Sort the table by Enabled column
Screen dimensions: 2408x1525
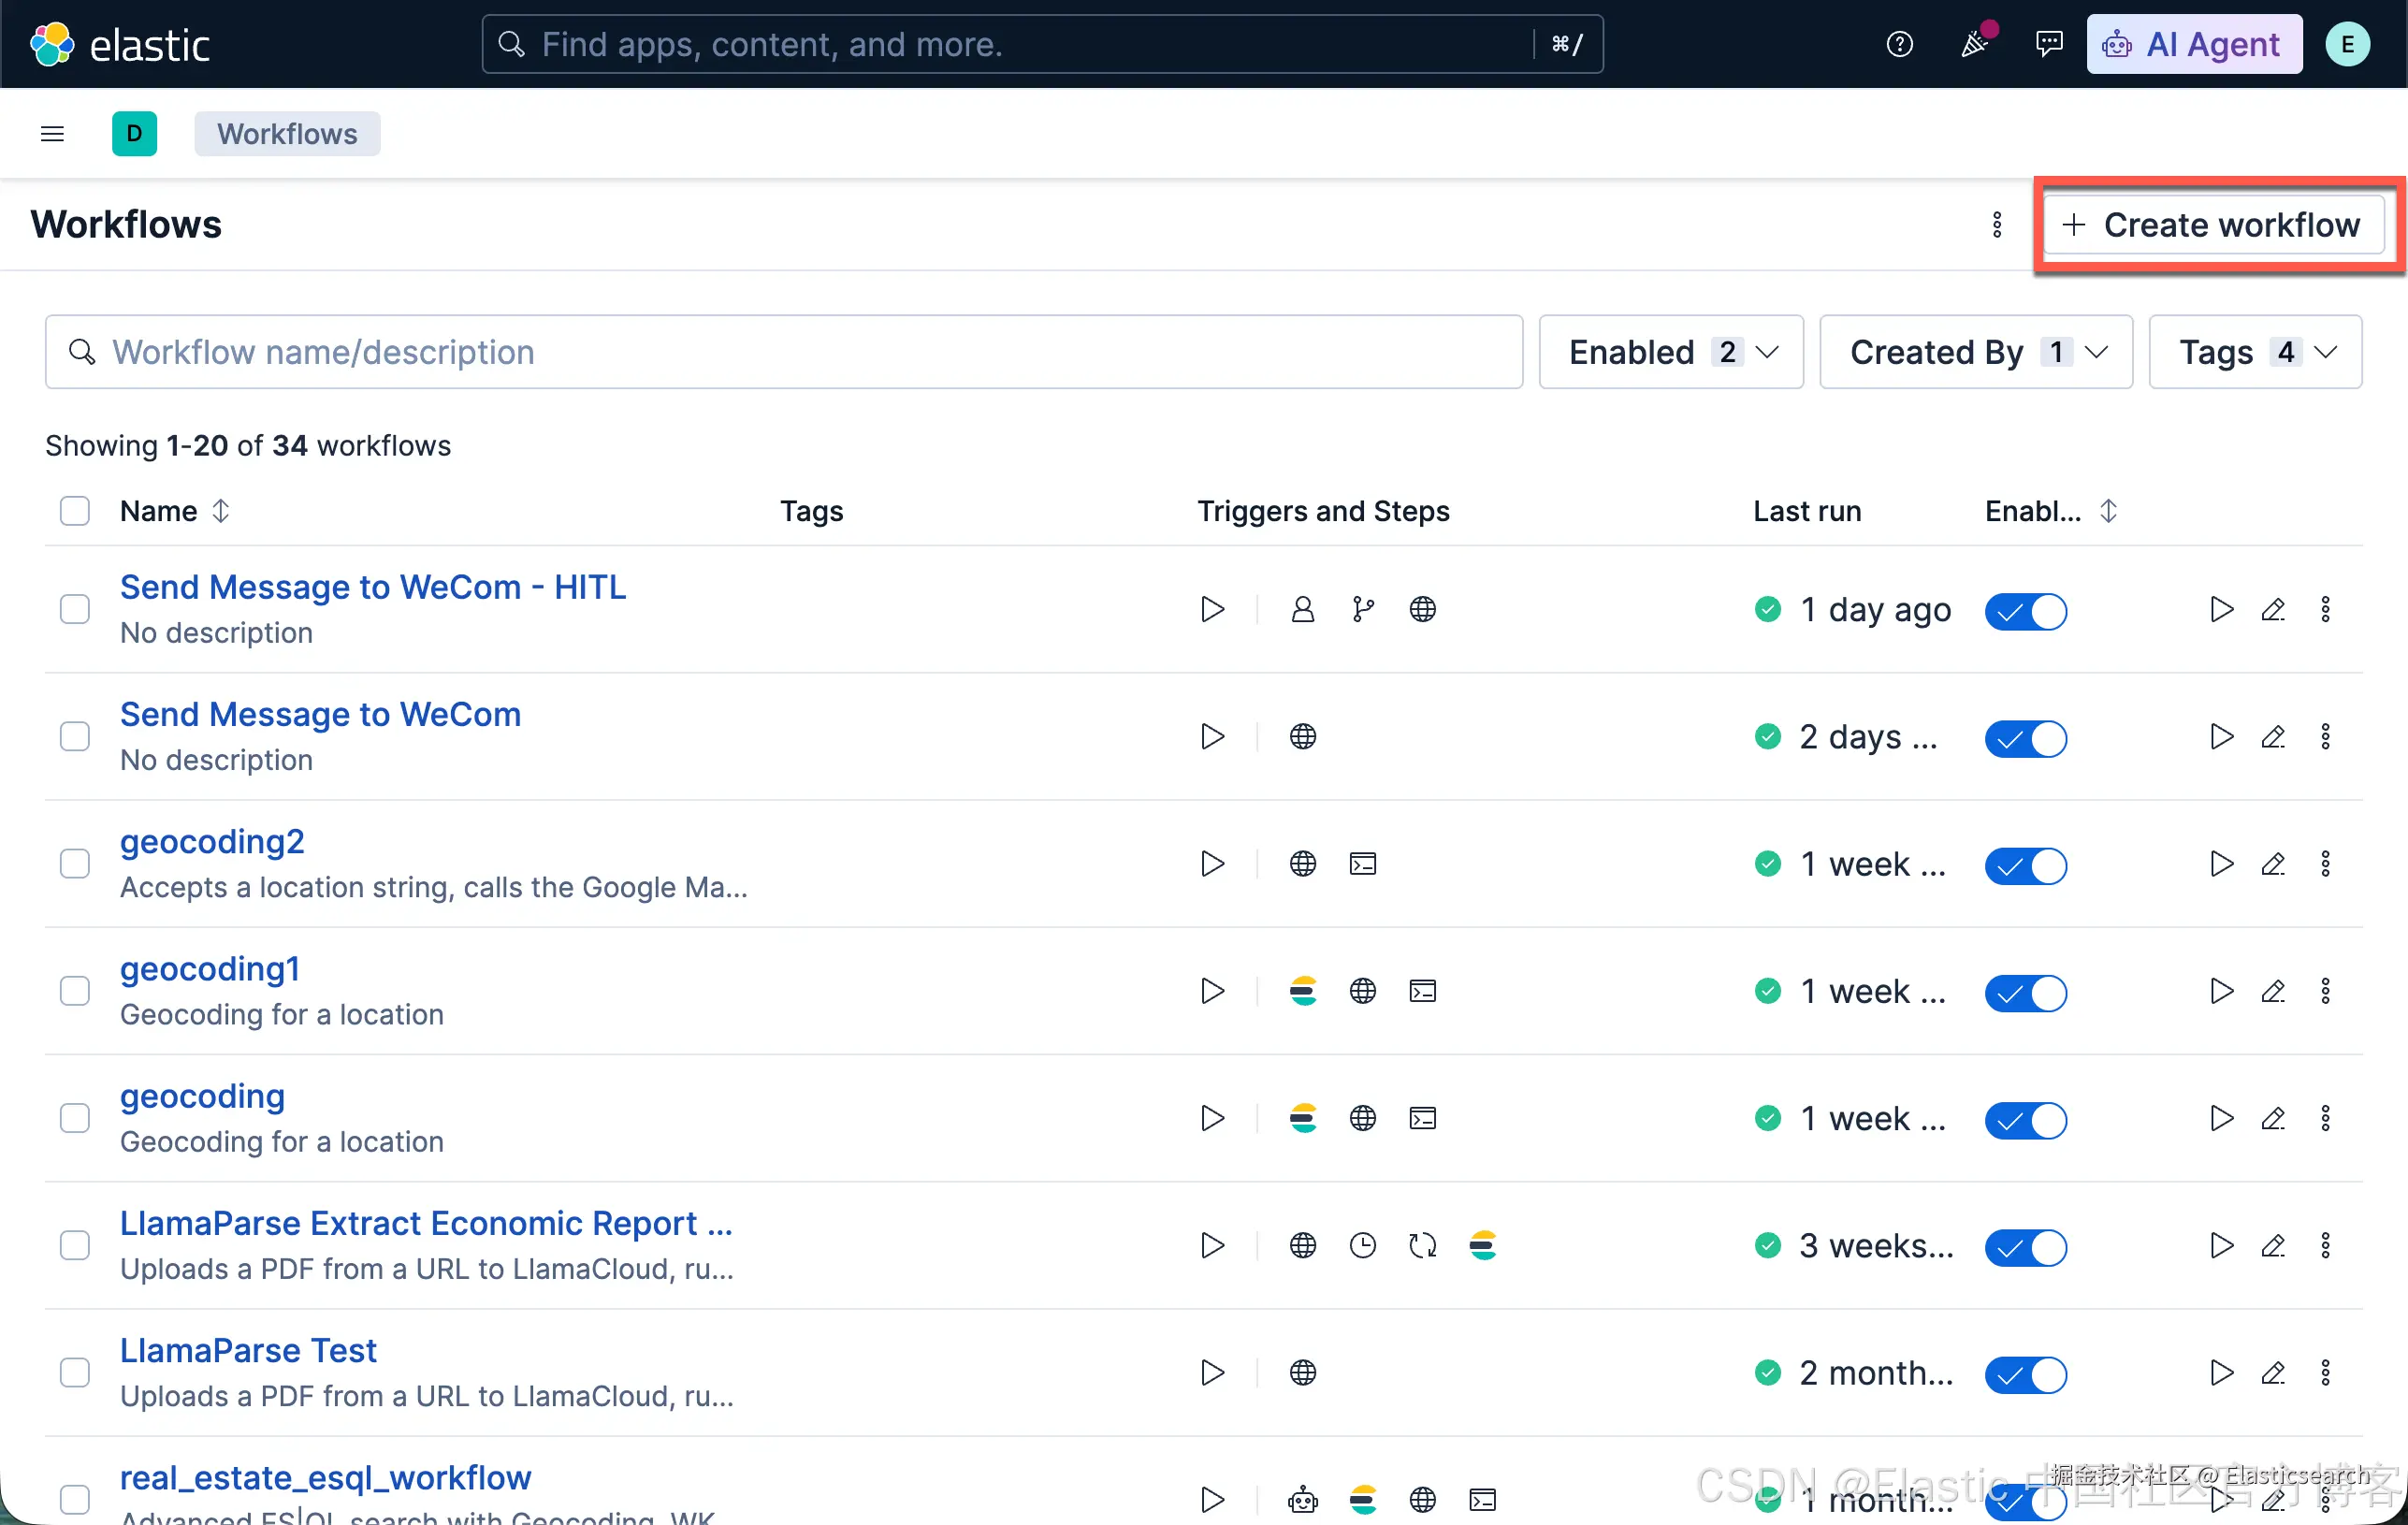click(x=2051, y=511)
